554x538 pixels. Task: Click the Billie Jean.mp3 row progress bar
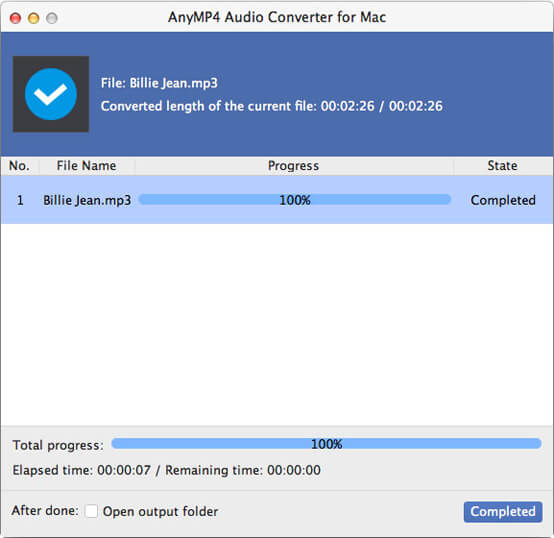(x=295, y=200)
